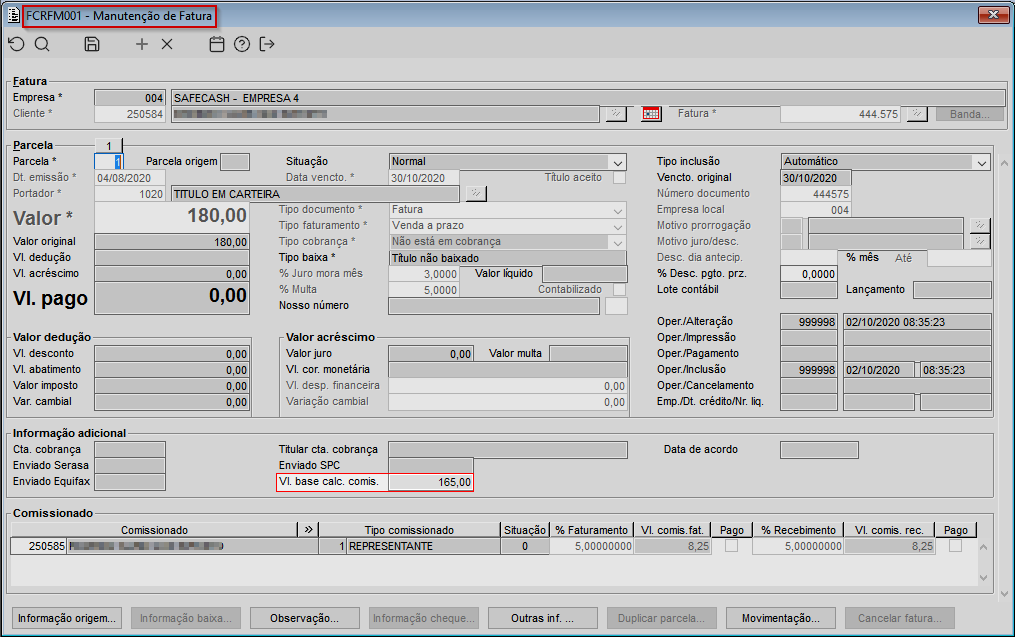Image resolution: width=1015 pixels, height=637 pixels.
Task: Expand the Tipo inclusão dropdown
Action: point(980,162)
